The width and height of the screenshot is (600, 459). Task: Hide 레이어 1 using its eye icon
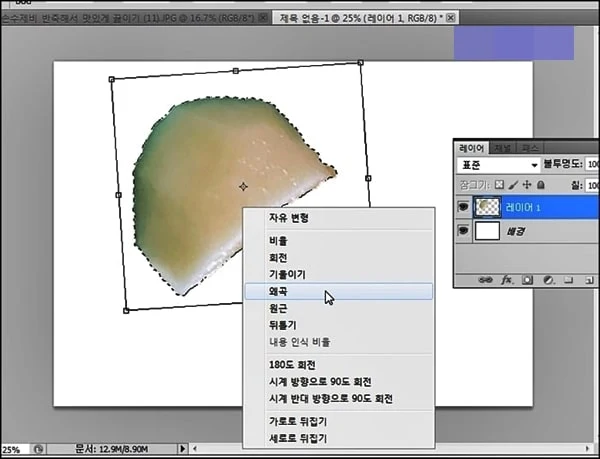tap(463, 207)
